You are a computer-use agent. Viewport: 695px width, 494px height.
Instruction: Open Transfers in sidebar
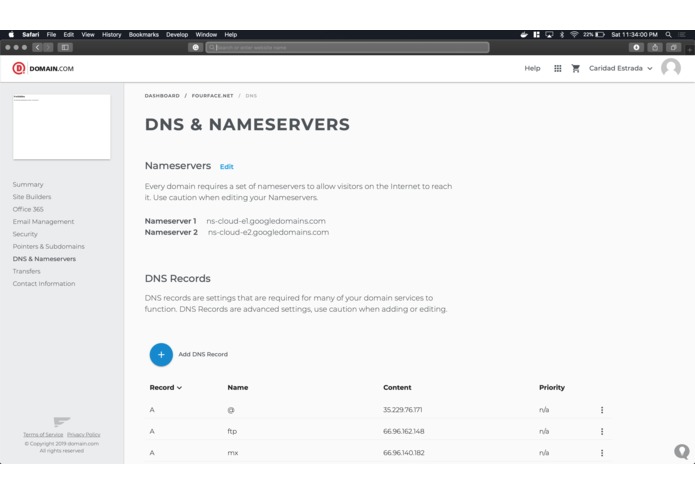tap(26, 271)
